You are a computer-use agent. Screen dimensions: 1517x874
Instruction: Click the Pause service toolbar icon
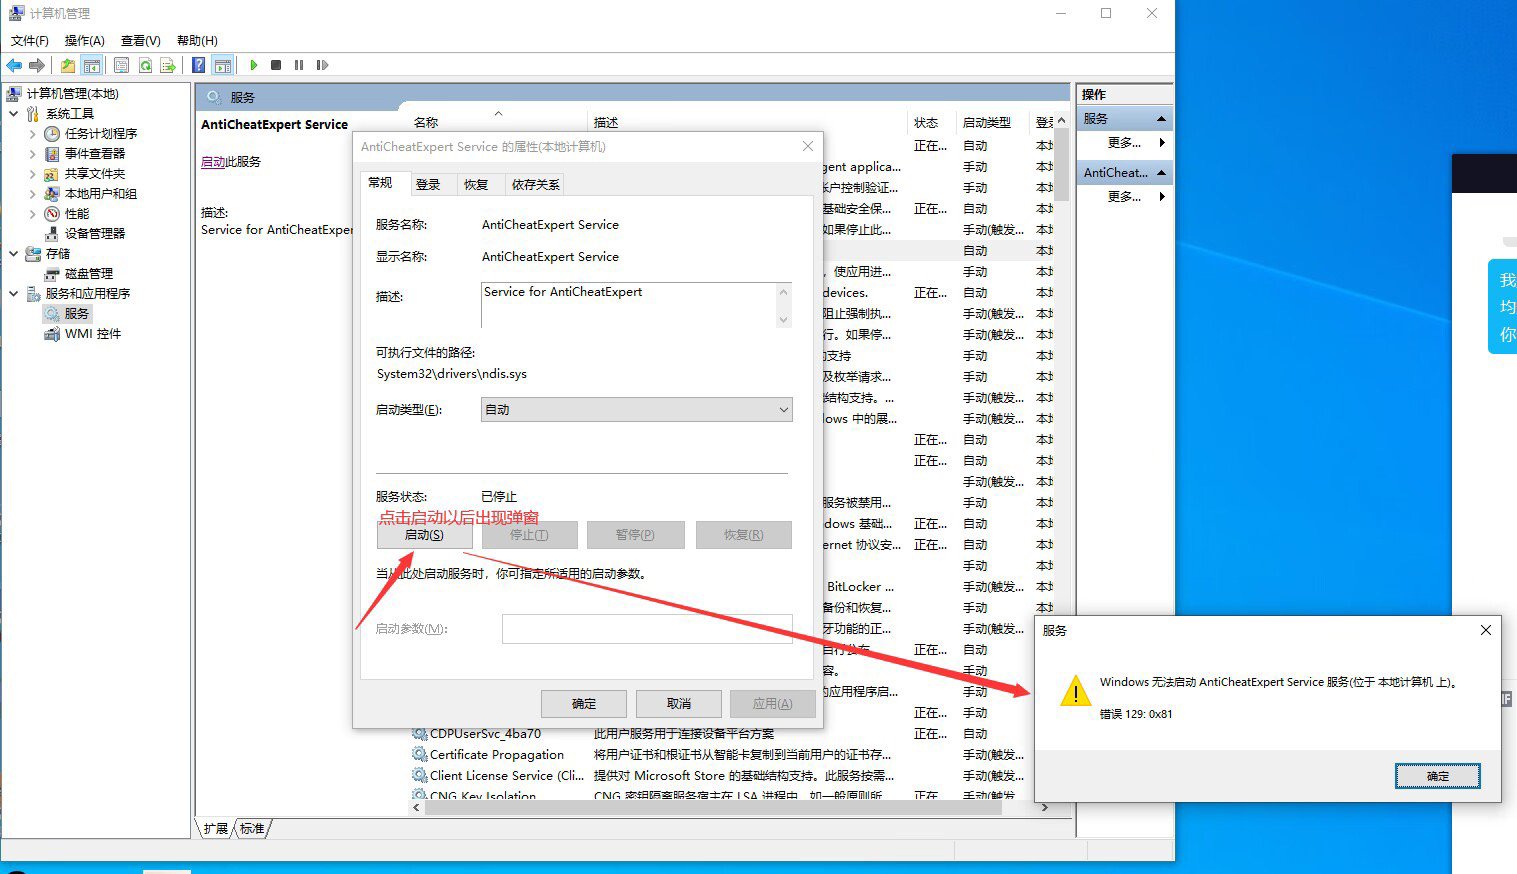299,65
